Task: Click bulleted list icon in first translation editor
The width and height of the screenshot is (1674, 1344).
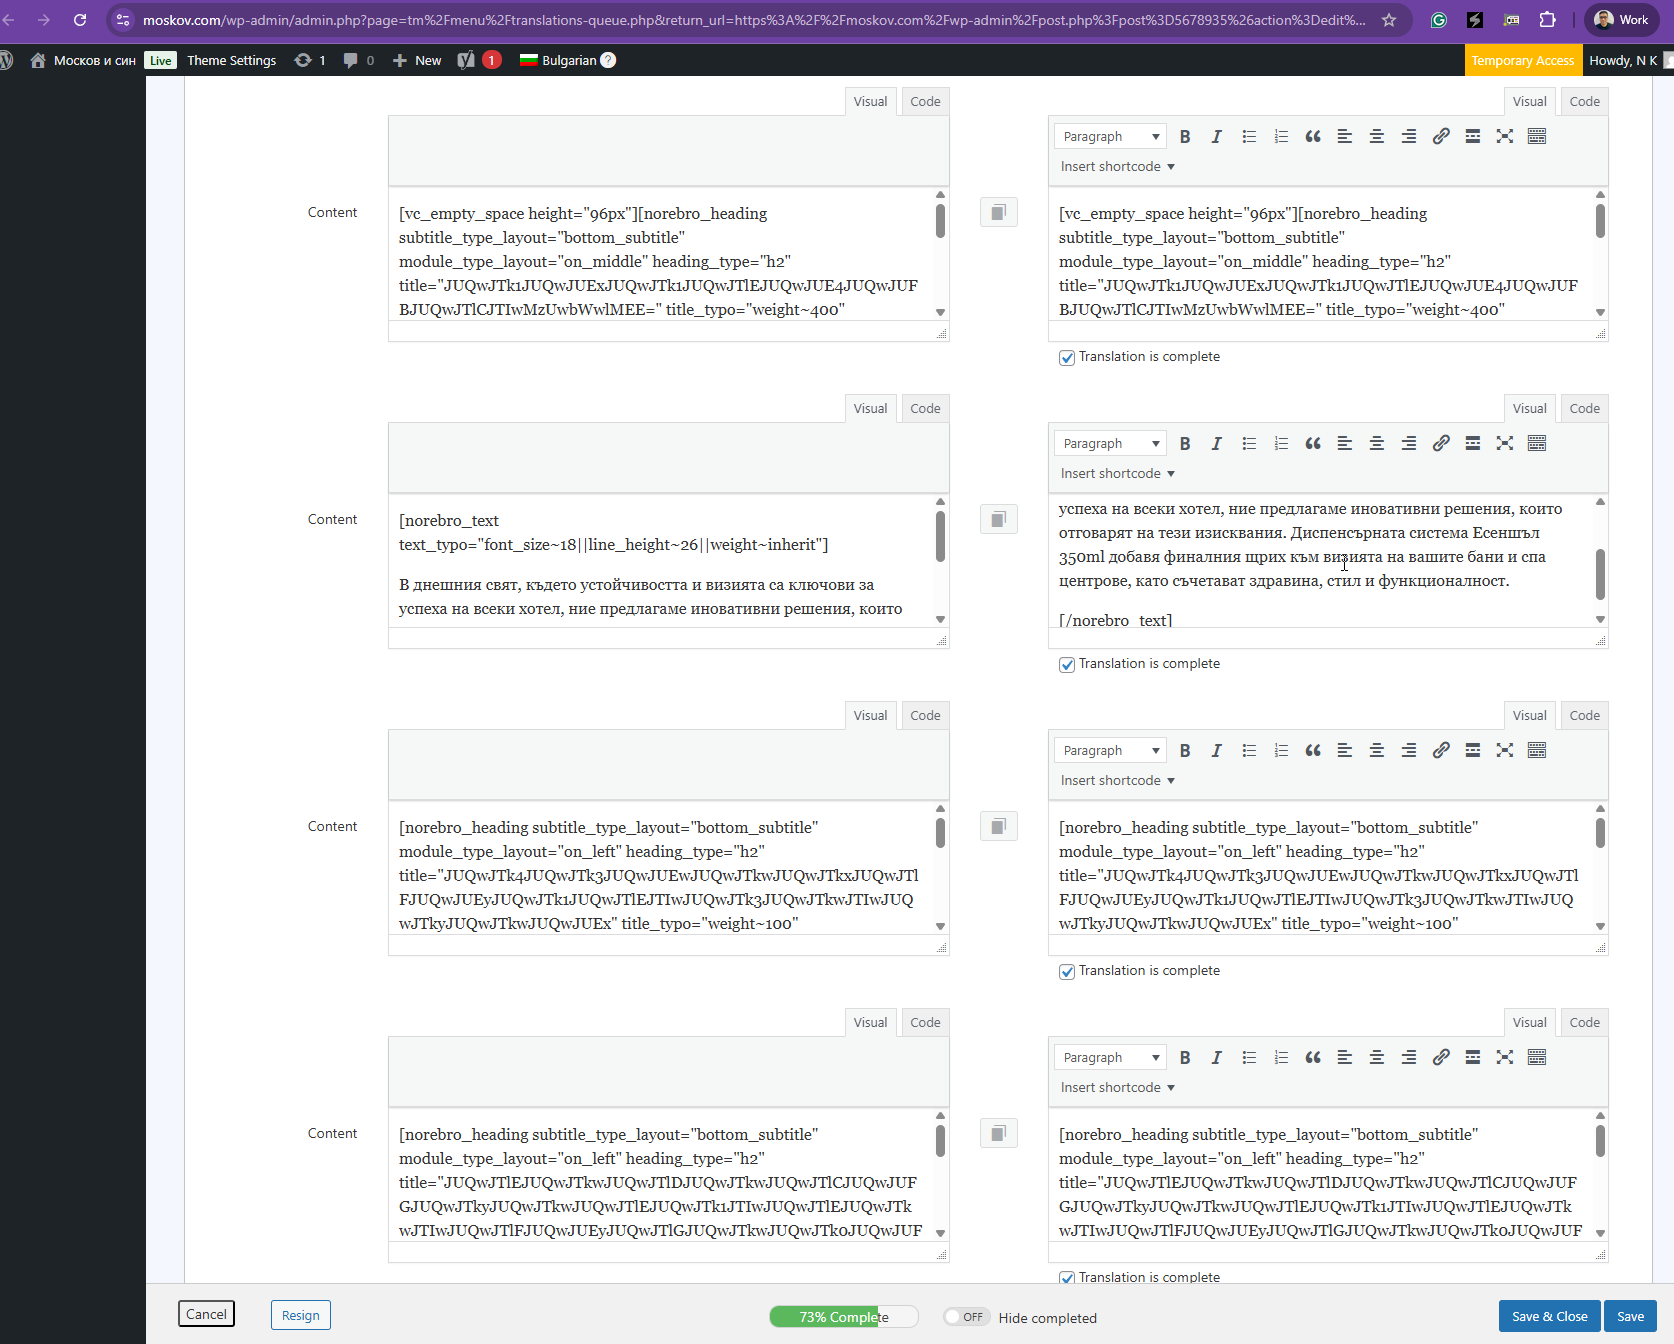Action: 1249,136
